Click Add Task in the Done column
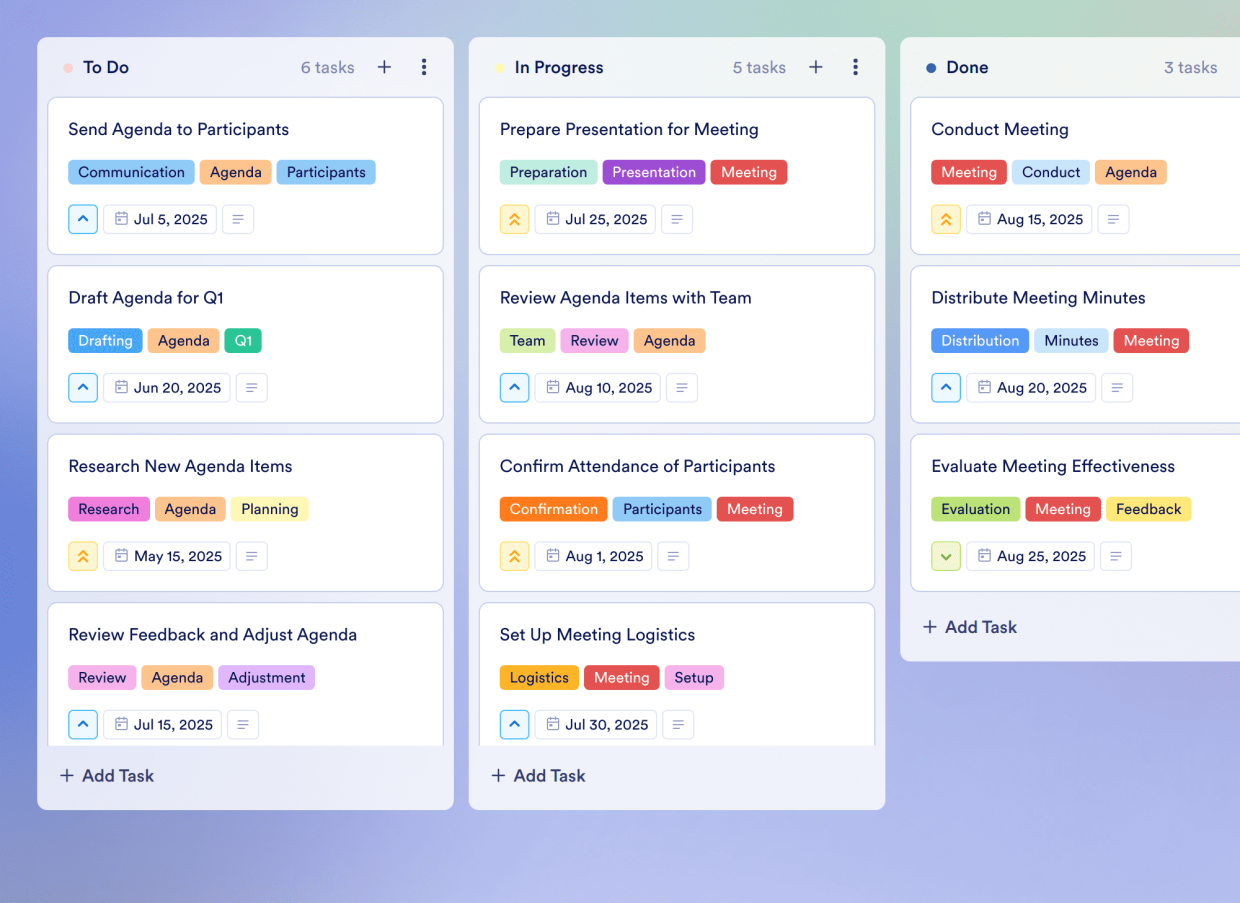Image resolution: width=1240 pixels, height=903 pixels. coord(969,627)
